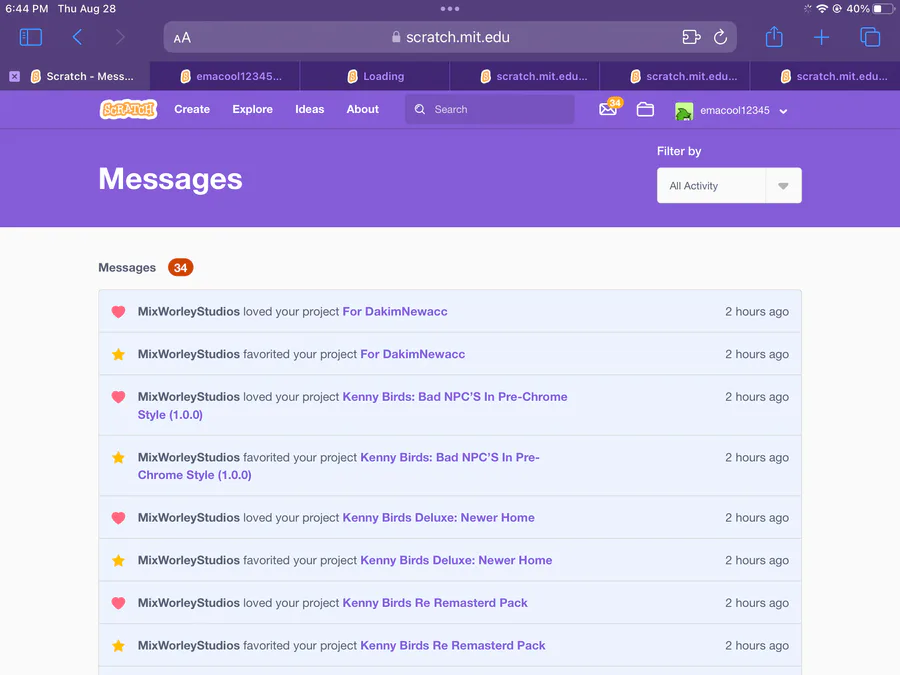Click heart icon for Kenny Birds Deluxe row

pyautogui.click(x=118, y=518)
